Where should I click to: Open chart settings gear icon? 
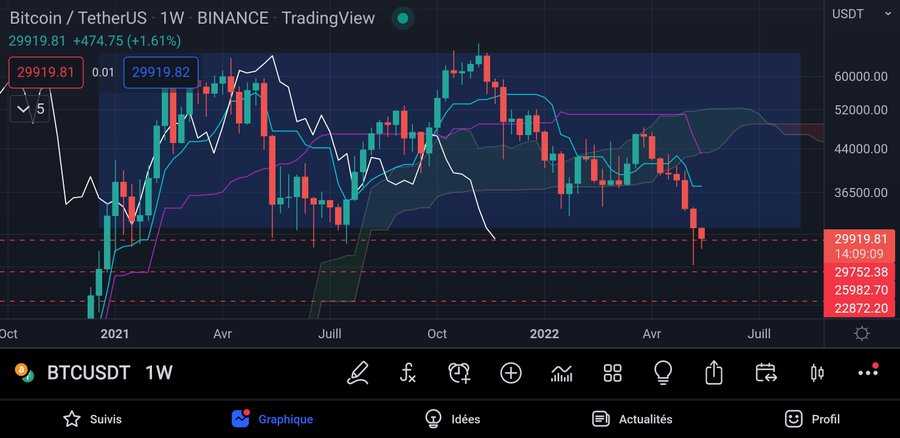862,334
